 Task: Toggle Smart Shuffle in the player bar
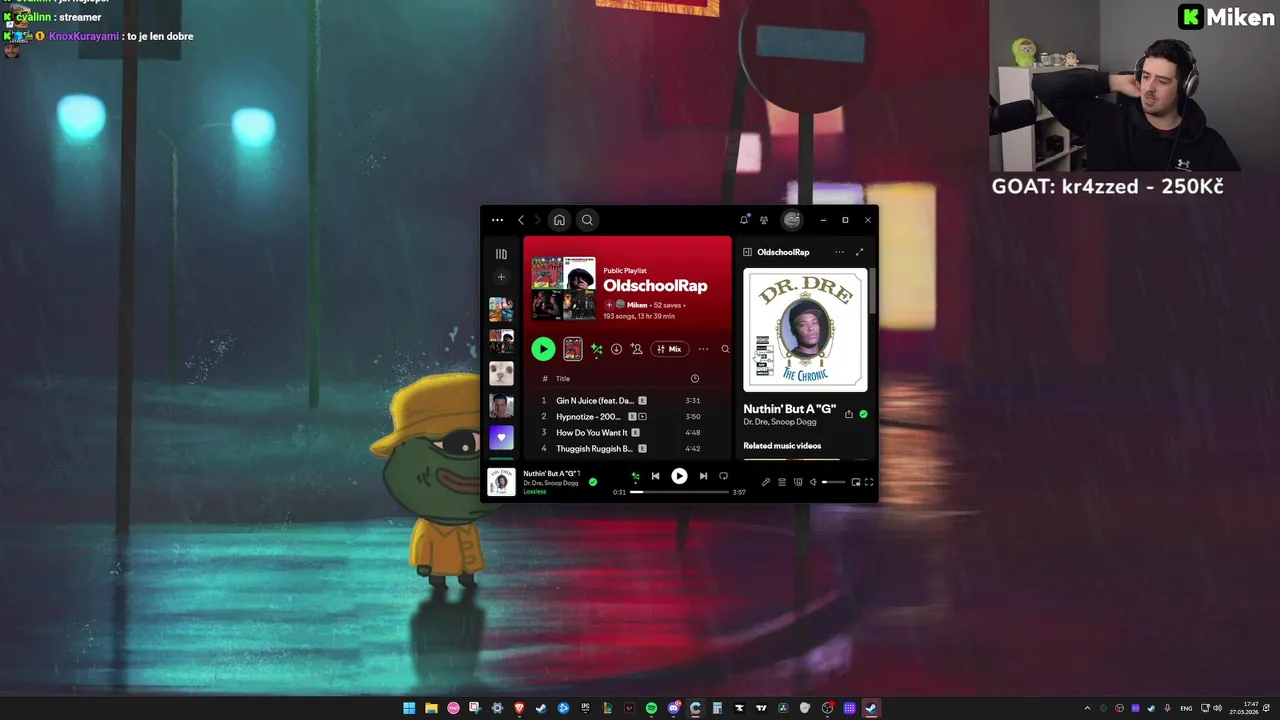click(x=635, y=477)
